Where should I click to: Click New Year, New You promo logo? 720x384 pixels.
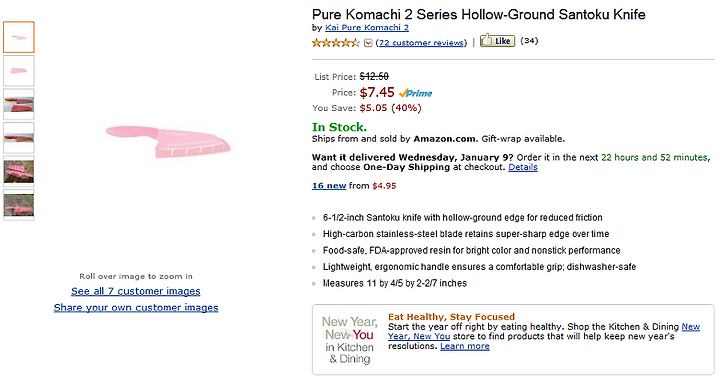(x=349, y=340)
